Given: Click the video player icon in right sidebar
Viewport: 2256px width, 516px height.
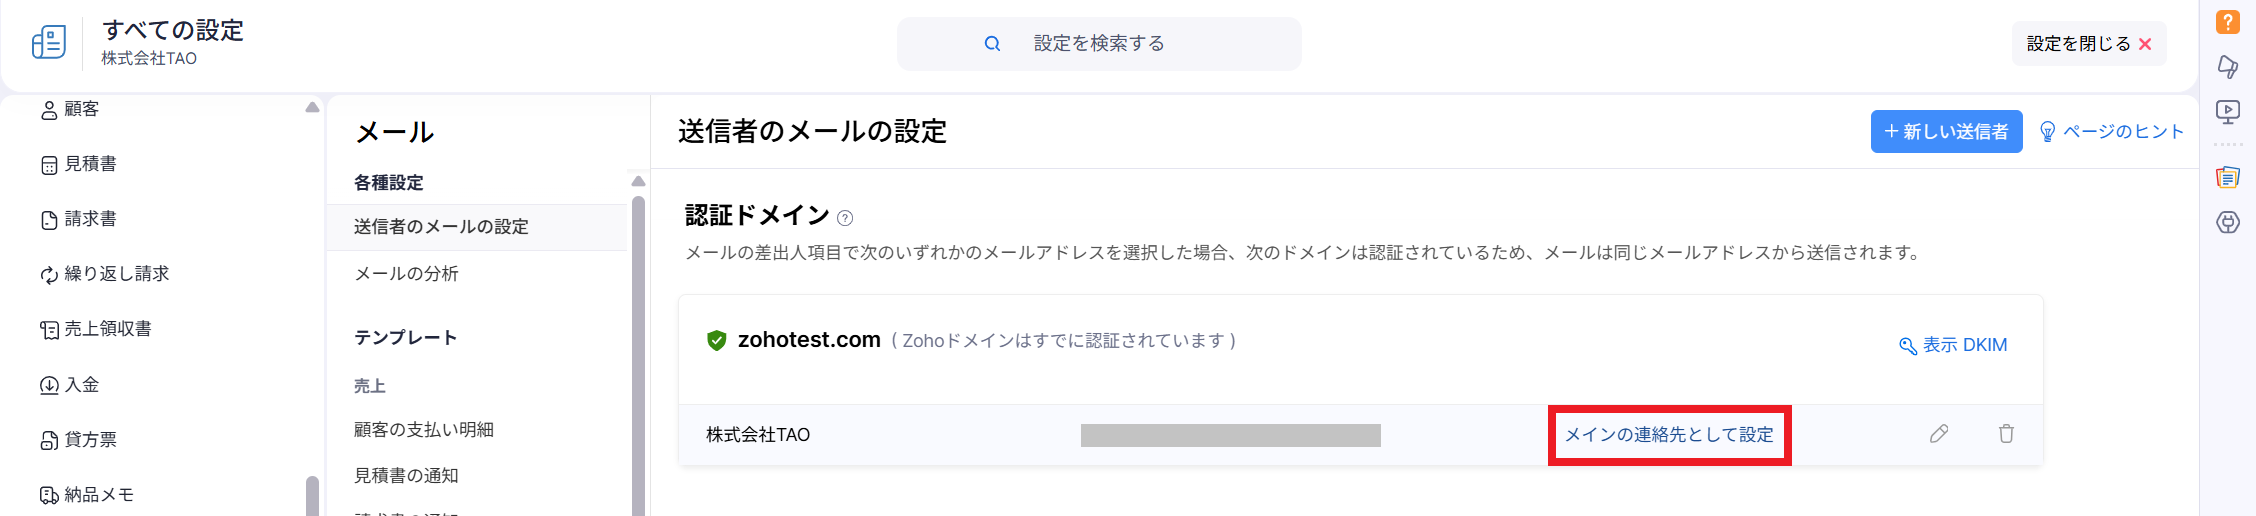Looking at the screenshot, I should pos(2227,112).
